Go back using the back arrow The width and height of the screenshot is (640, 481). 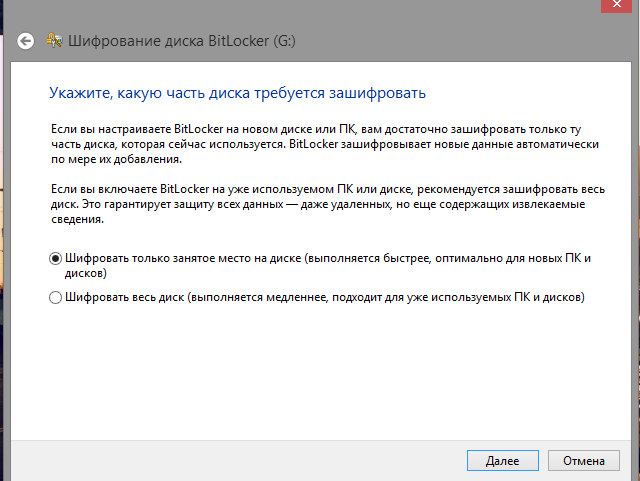click(x=26, y=41)
